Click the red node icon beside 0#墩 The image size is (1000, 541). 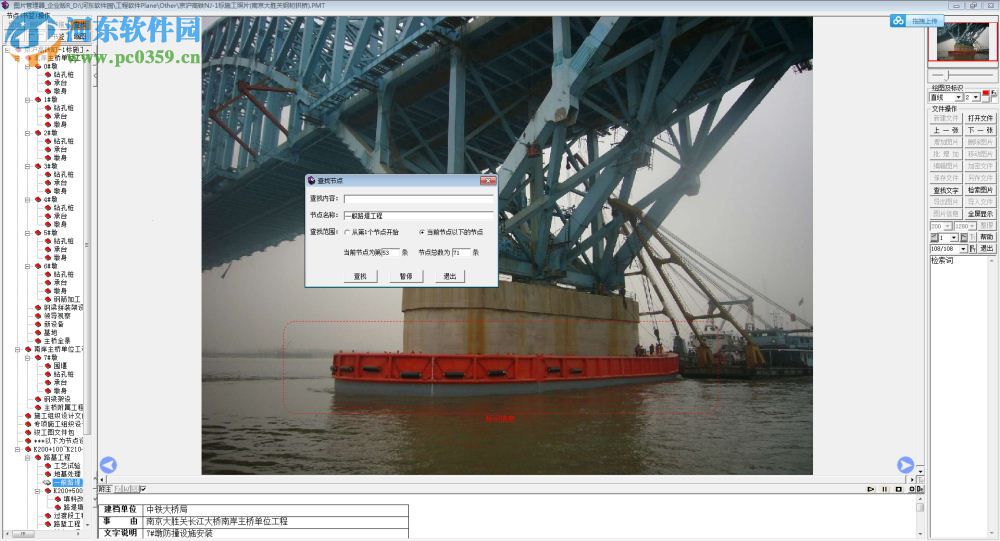38,66
